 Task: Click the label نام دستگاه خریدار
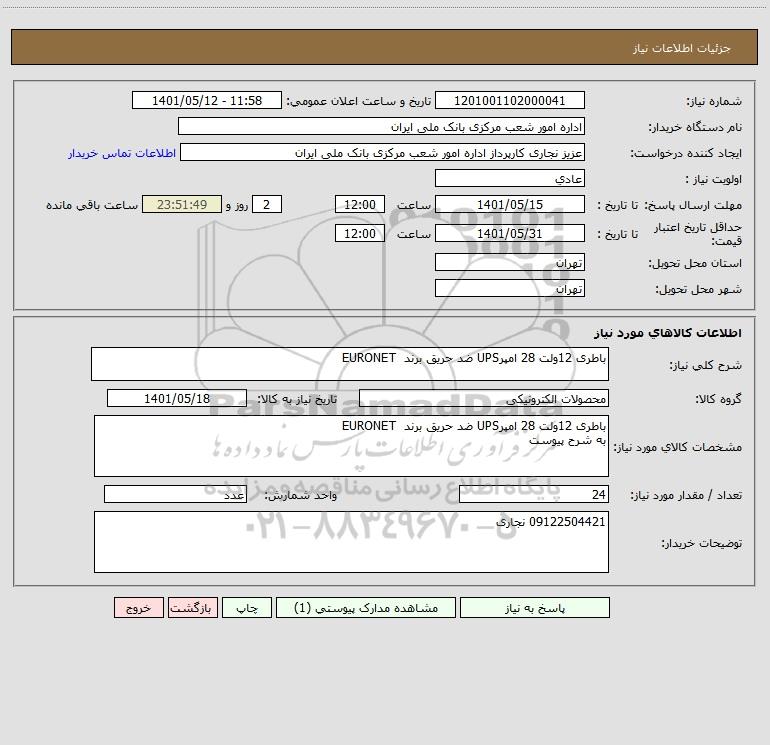point(695,128)
